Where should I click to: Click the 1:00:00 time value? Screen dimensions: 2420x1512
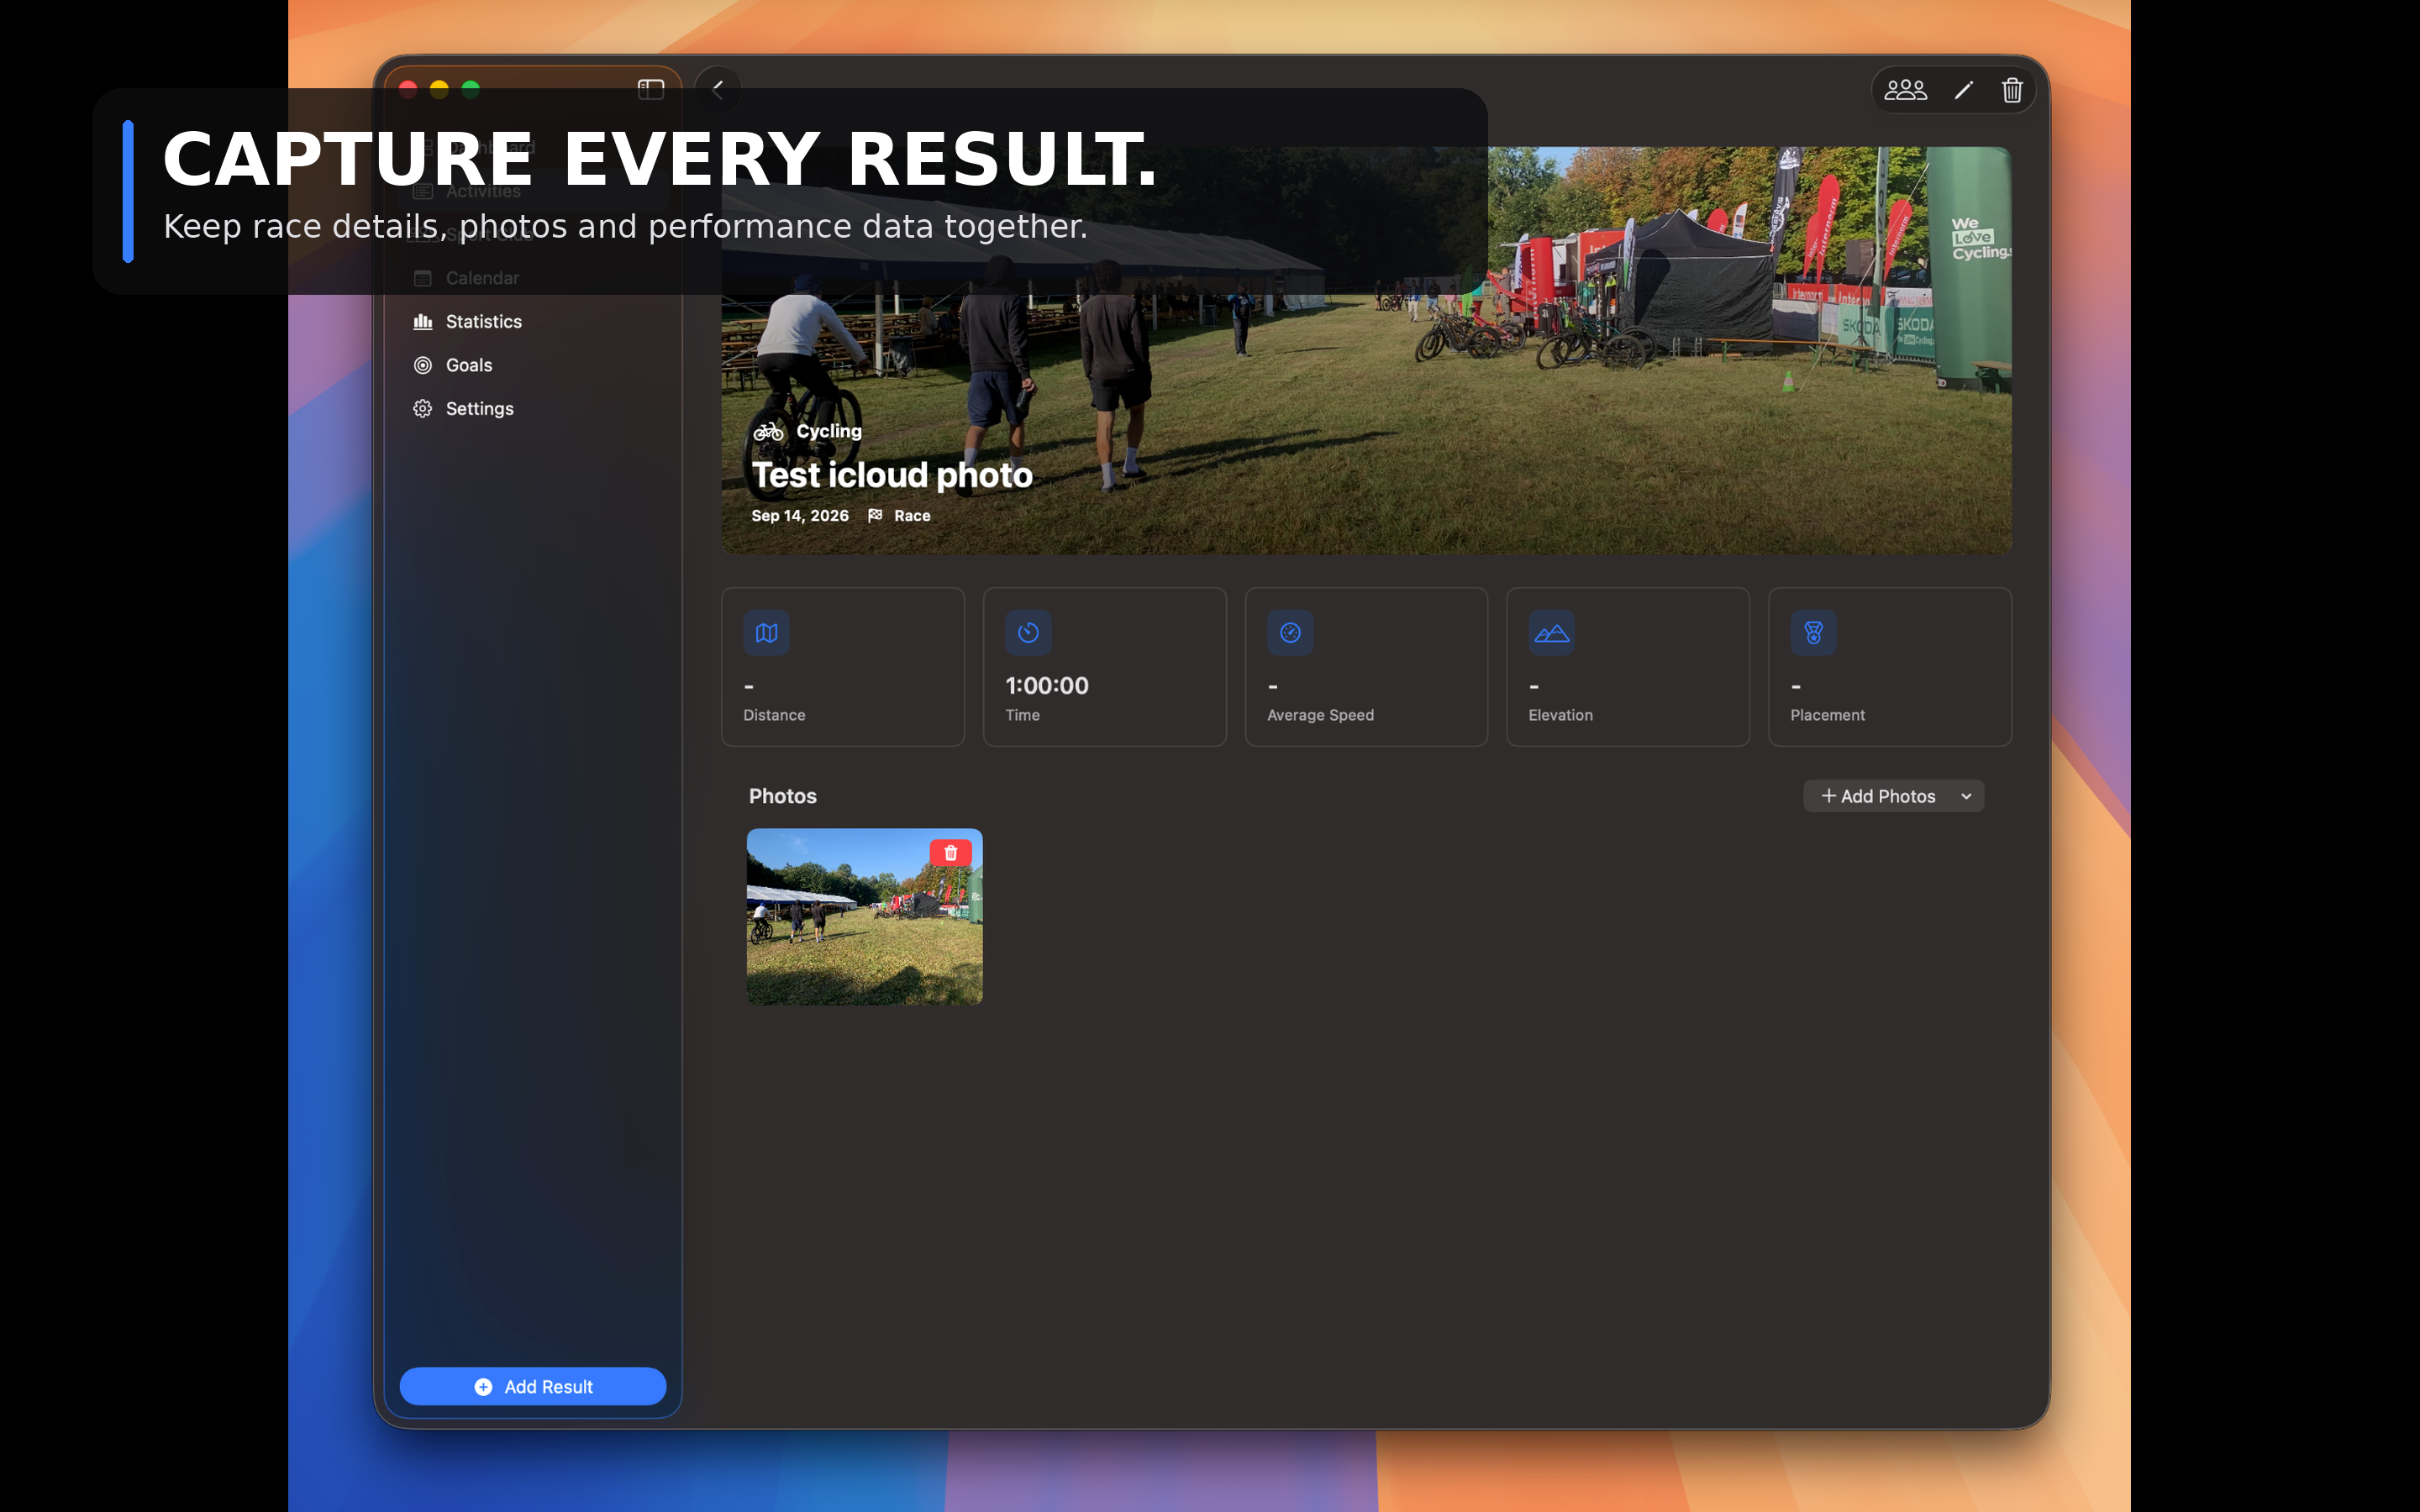coord(1047,686)
